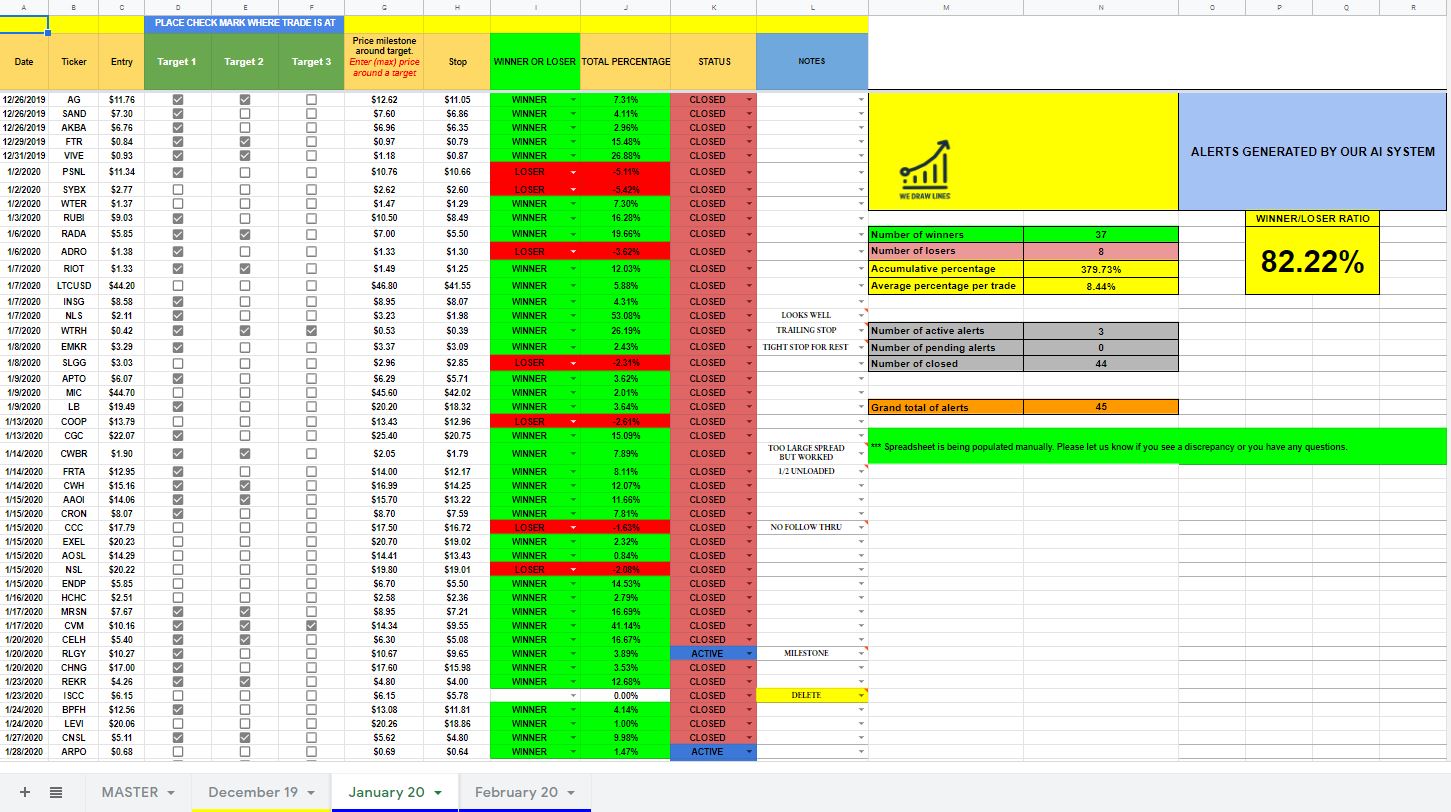Open the DELETE notes dropdown for ISCC

(x=861, y=695)
